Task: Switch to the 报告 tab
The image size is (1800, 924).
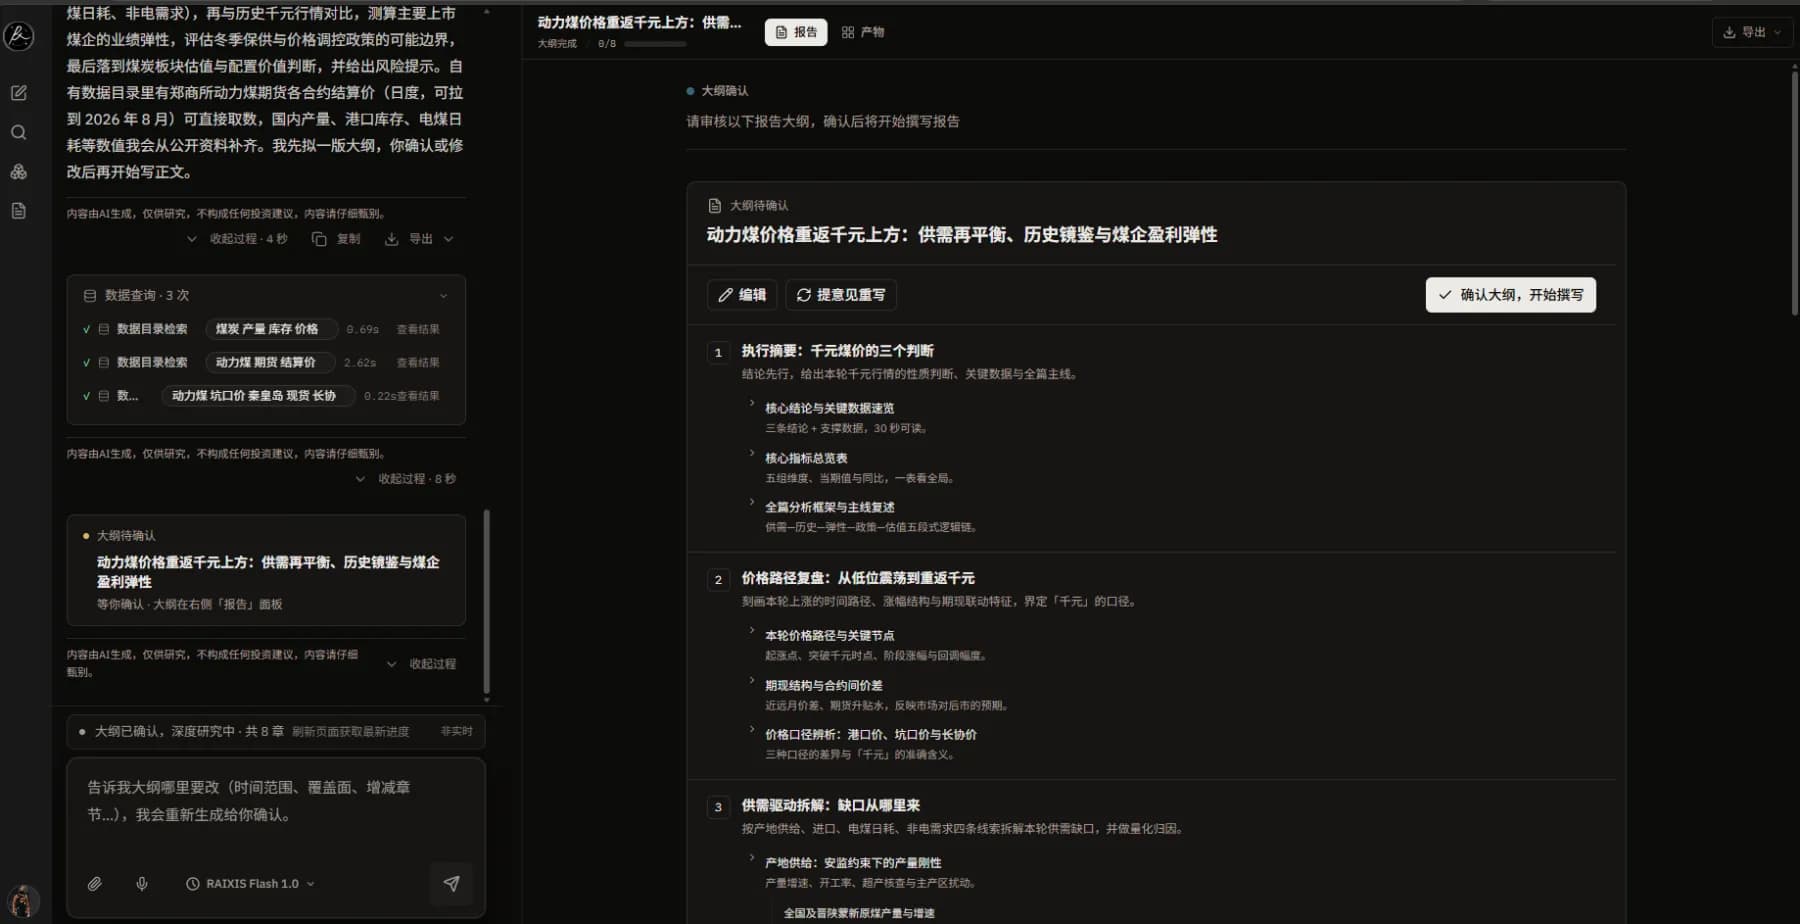Action: [x=796, y=32]
